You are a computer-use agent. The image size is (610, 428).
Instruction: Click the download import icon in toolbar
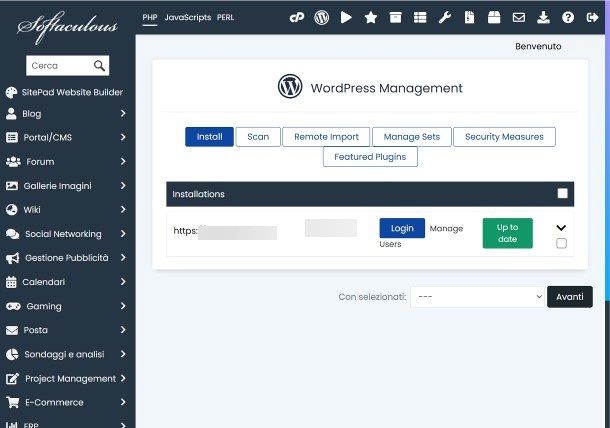pyautogui.click(x=543, y=18)
